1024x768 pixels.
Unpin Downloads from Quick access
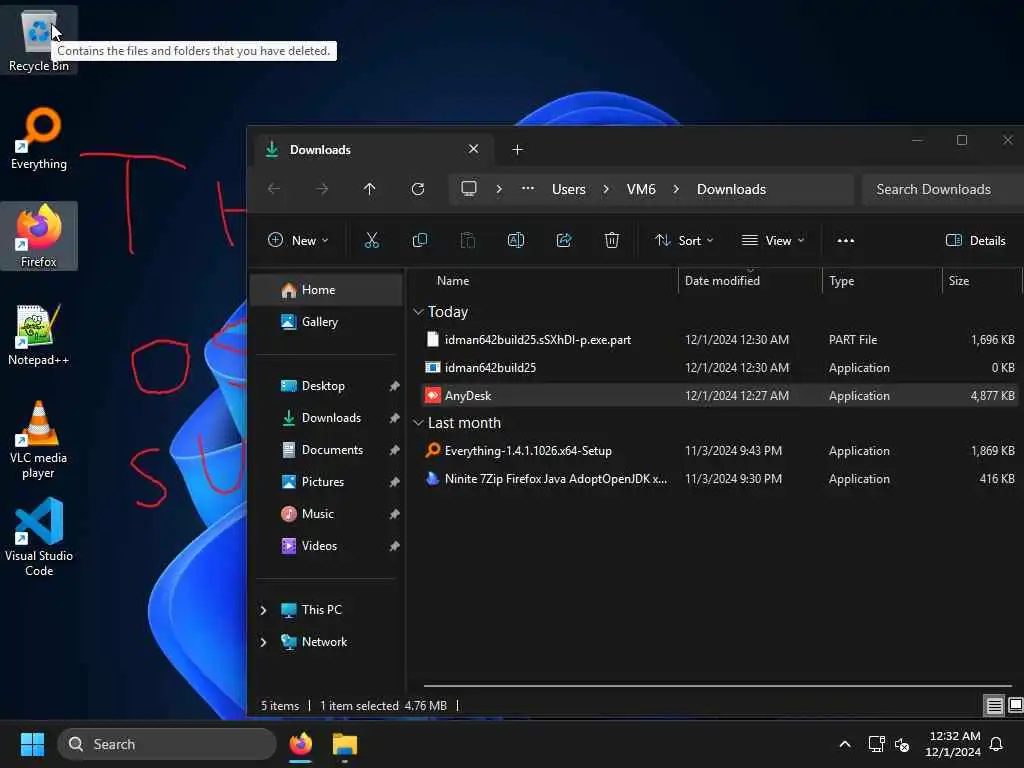coord(394,418)
